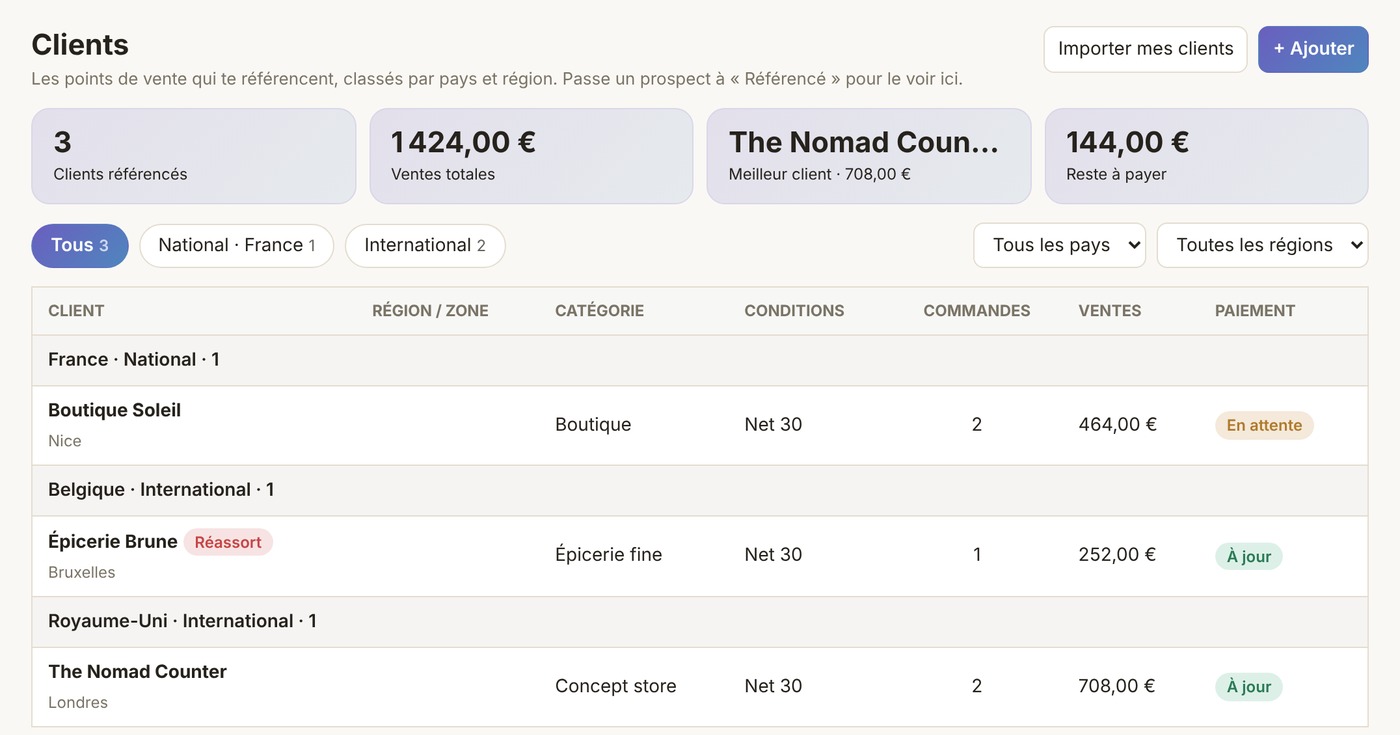
Task: Click the VENTES column header
Action: coord(1109,311)
